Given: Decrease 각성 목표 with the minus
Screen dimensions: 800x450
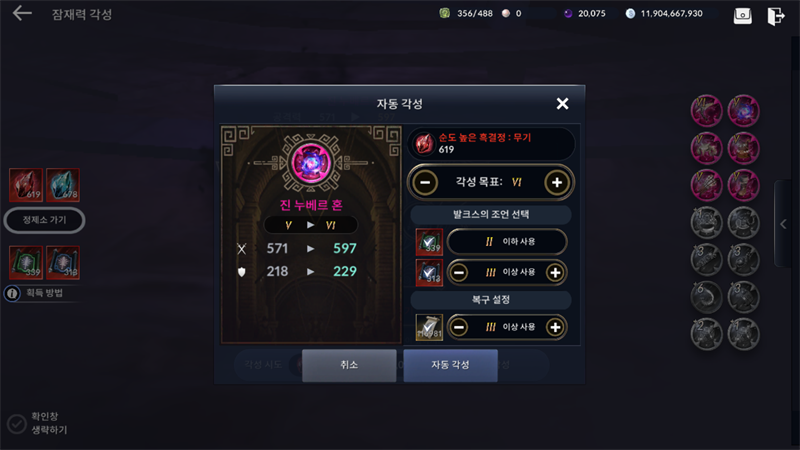Looking at the screenshot, I should [425, 182].
